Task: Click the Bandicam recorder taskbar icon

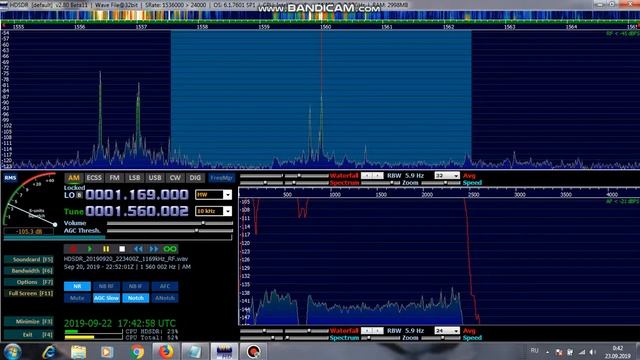Action: [x=253, y=351]
